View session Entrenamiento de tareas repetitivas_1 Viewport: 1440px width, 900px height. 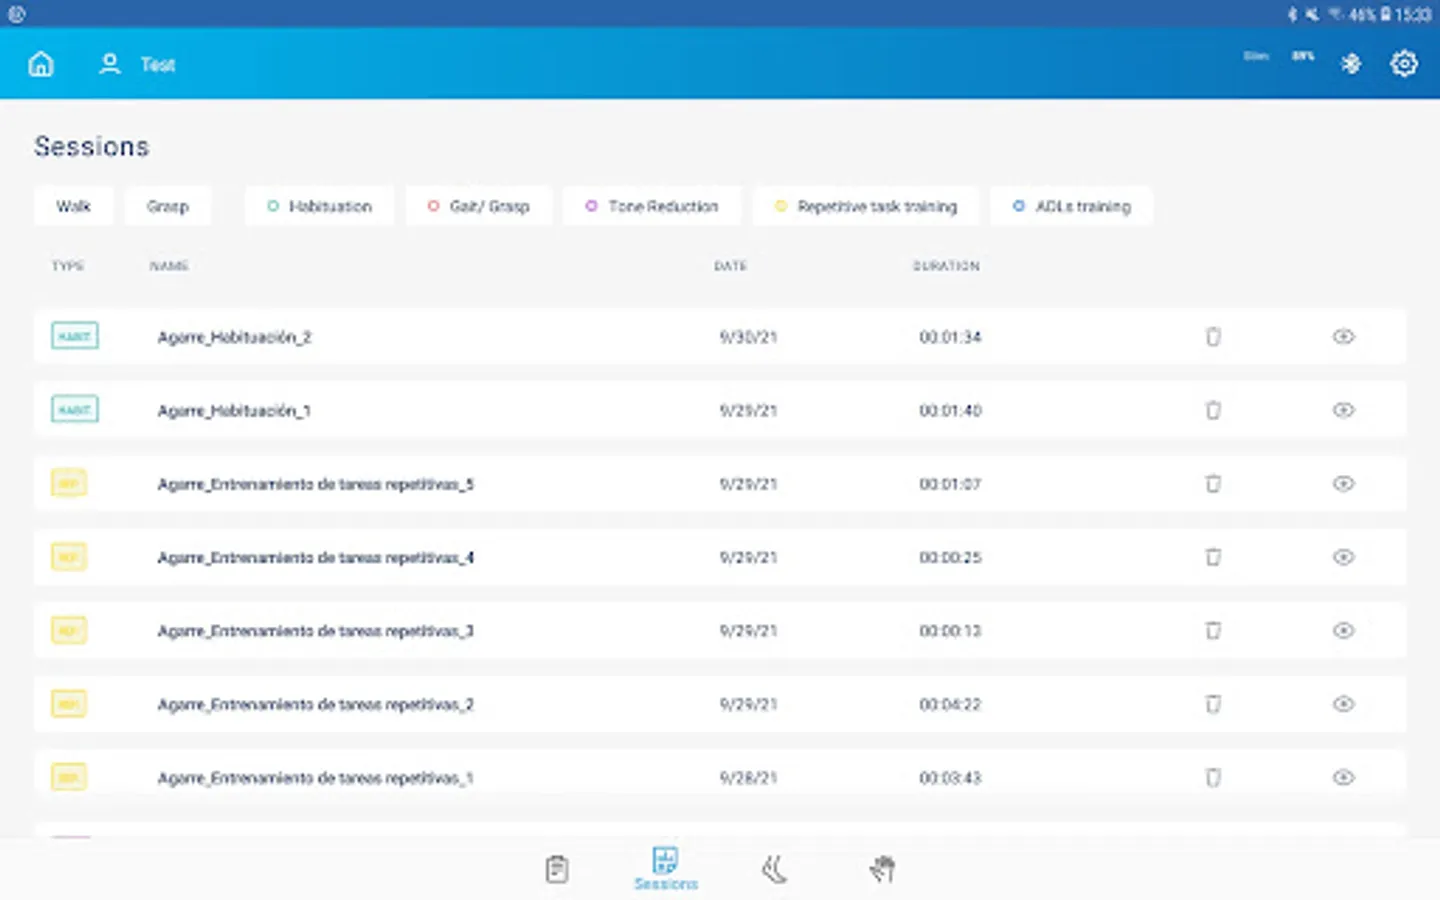click(1343, 778)
